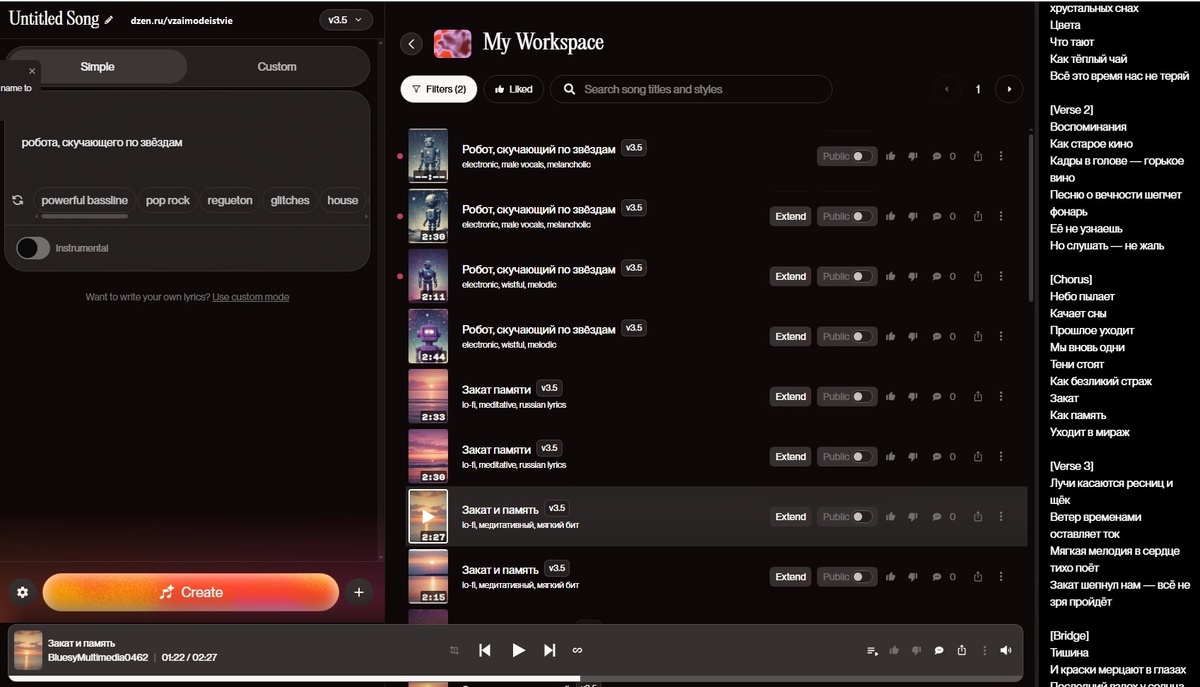Skip to next track in player bar

549,650
